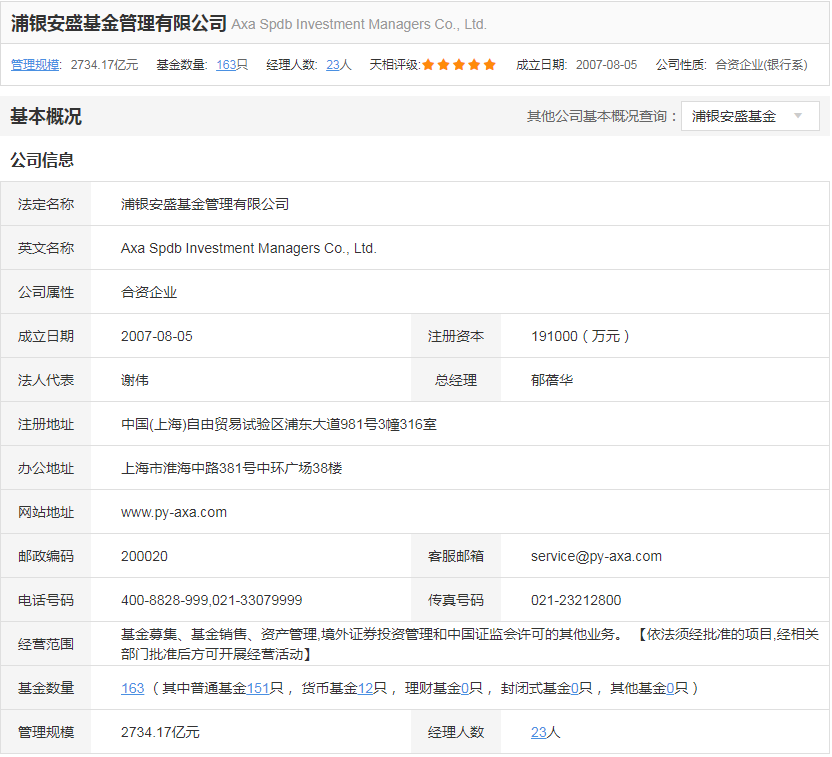The image size is (832, 757).
Task: Click the 管理规模 link in header
Action: pos(35,65)
